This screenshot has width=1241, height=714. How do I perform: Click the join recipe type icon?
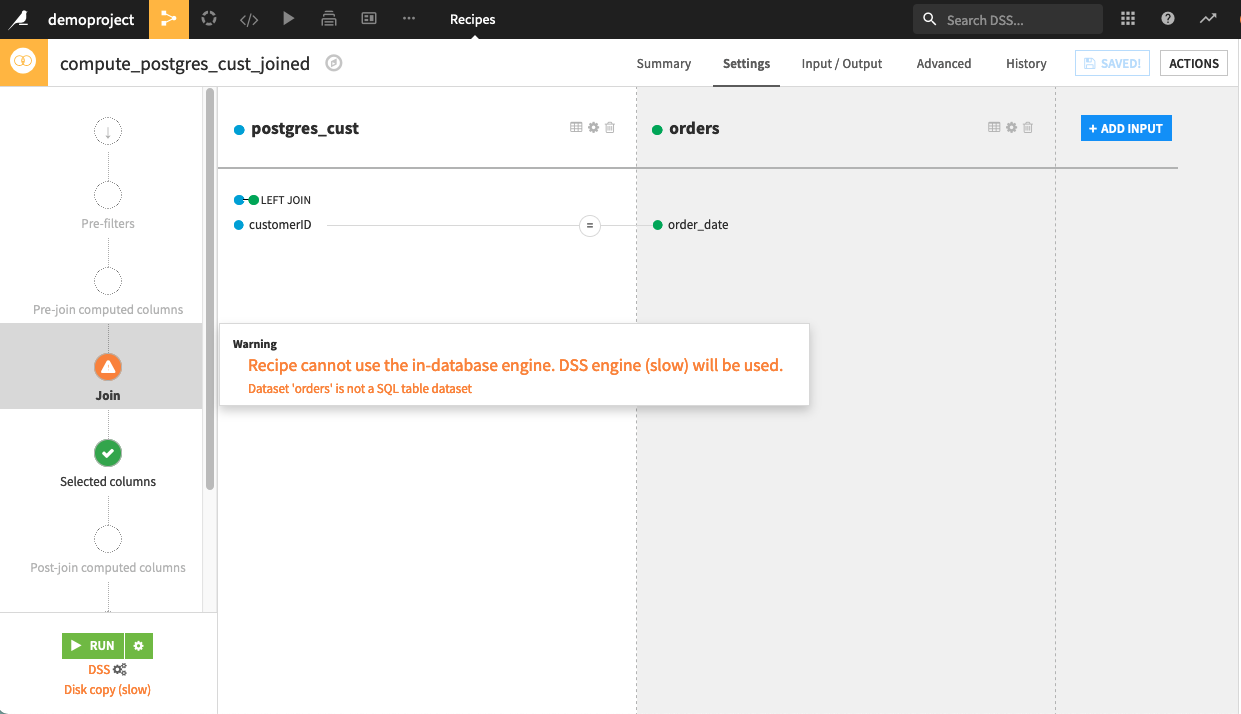pos(23,62)
